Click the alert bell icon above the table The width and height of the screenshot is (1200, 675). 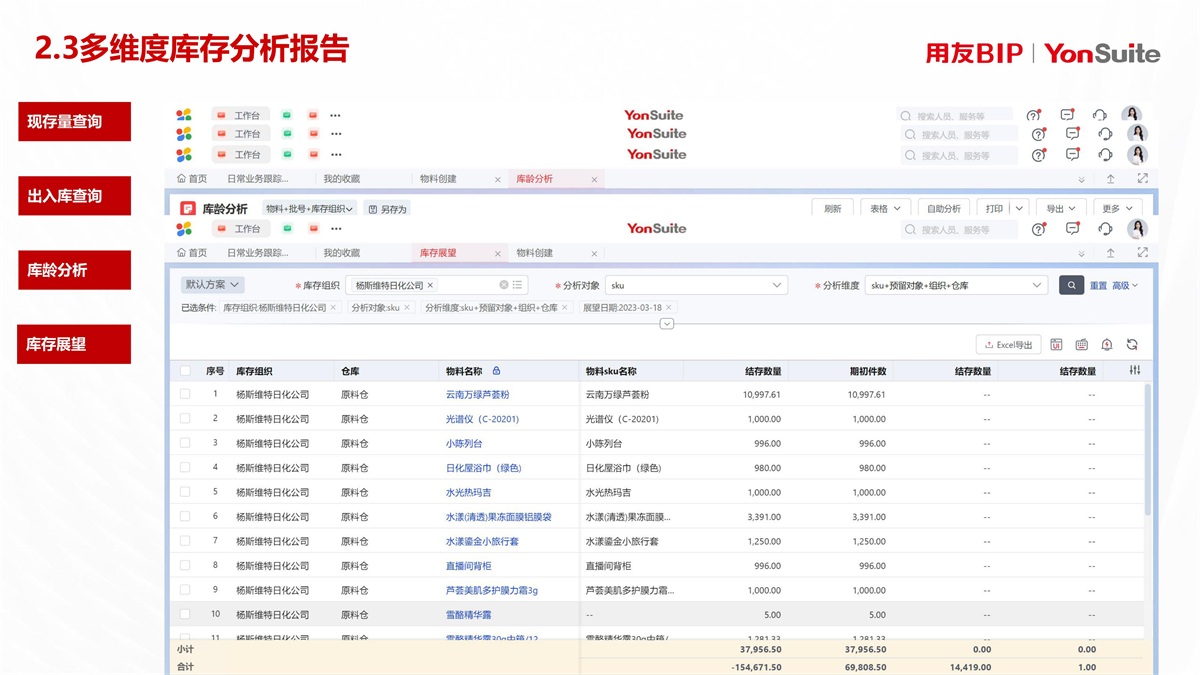pos(1107,344)
